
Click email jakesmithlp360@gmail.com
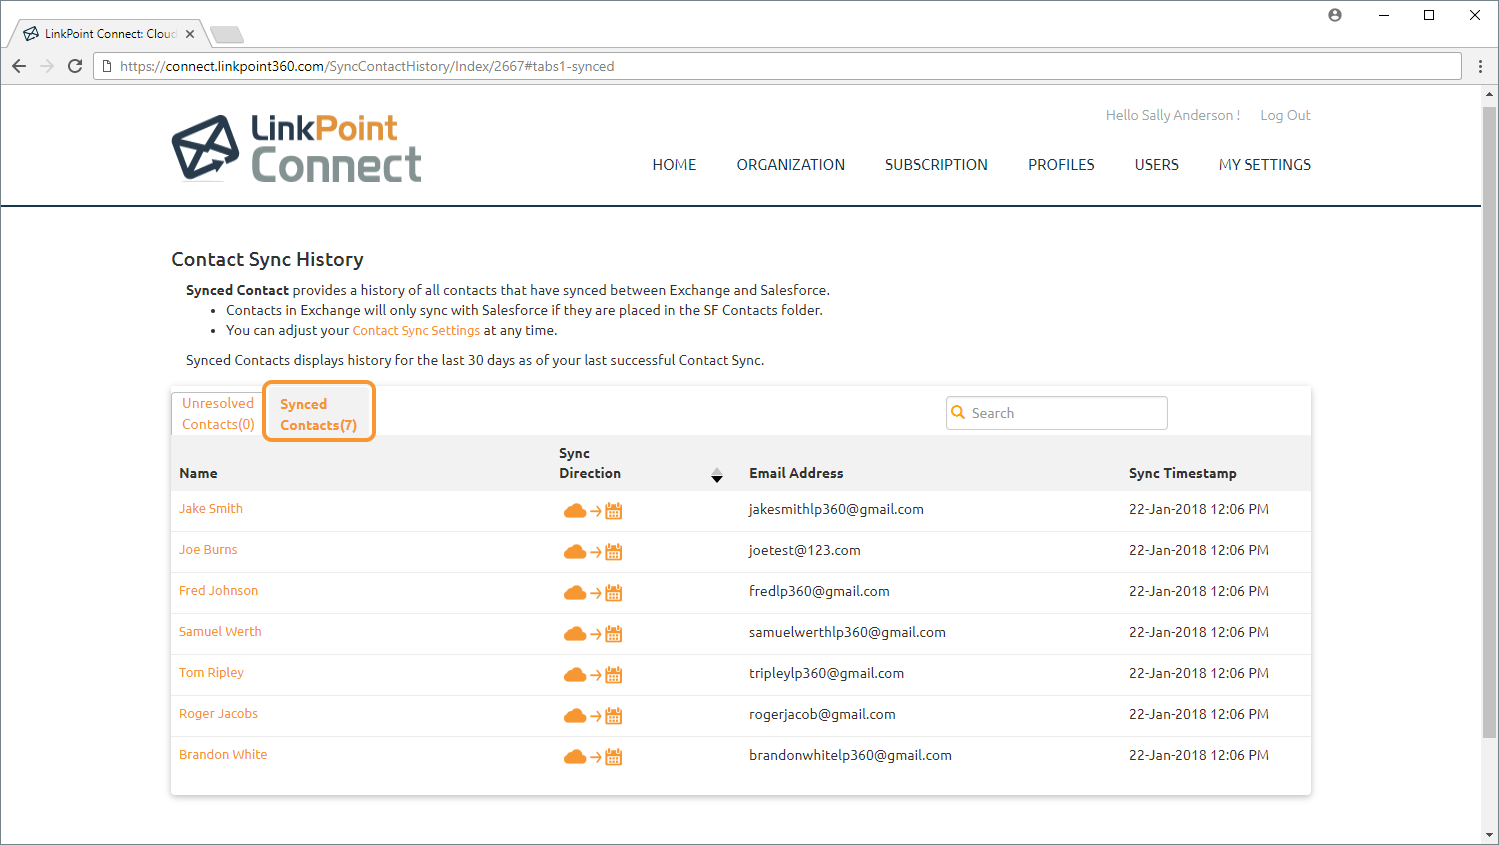836,509
